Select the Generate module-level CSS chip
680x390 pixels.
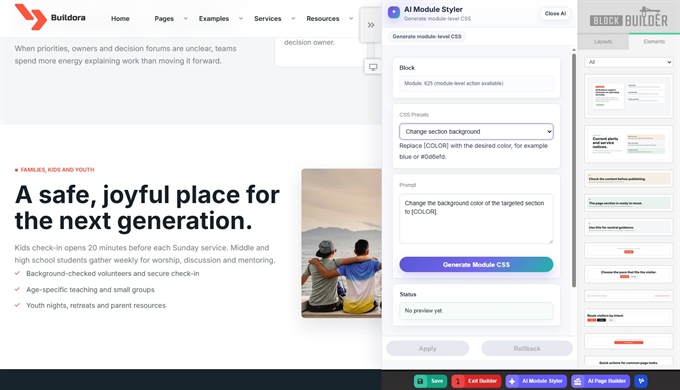(x=427, y=36)
